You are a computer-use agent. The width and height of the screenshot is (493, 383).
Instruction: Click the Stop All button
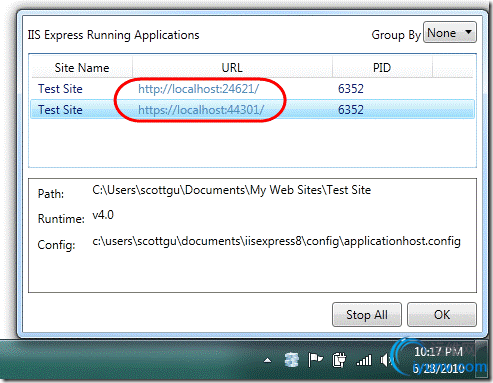[367, 314]
